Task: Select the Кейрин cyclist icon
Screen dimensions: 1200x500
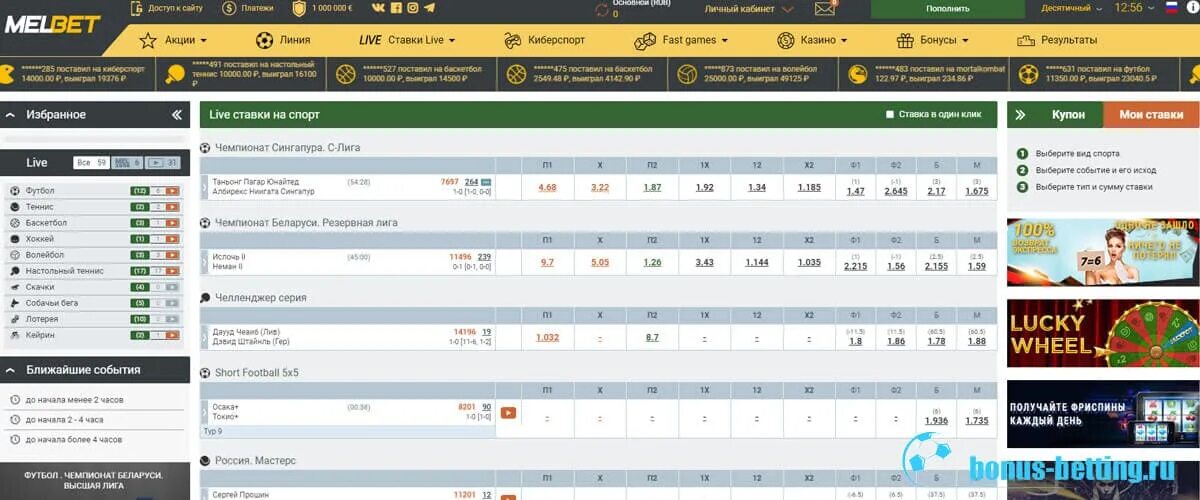Action: (x=15, y=334)
